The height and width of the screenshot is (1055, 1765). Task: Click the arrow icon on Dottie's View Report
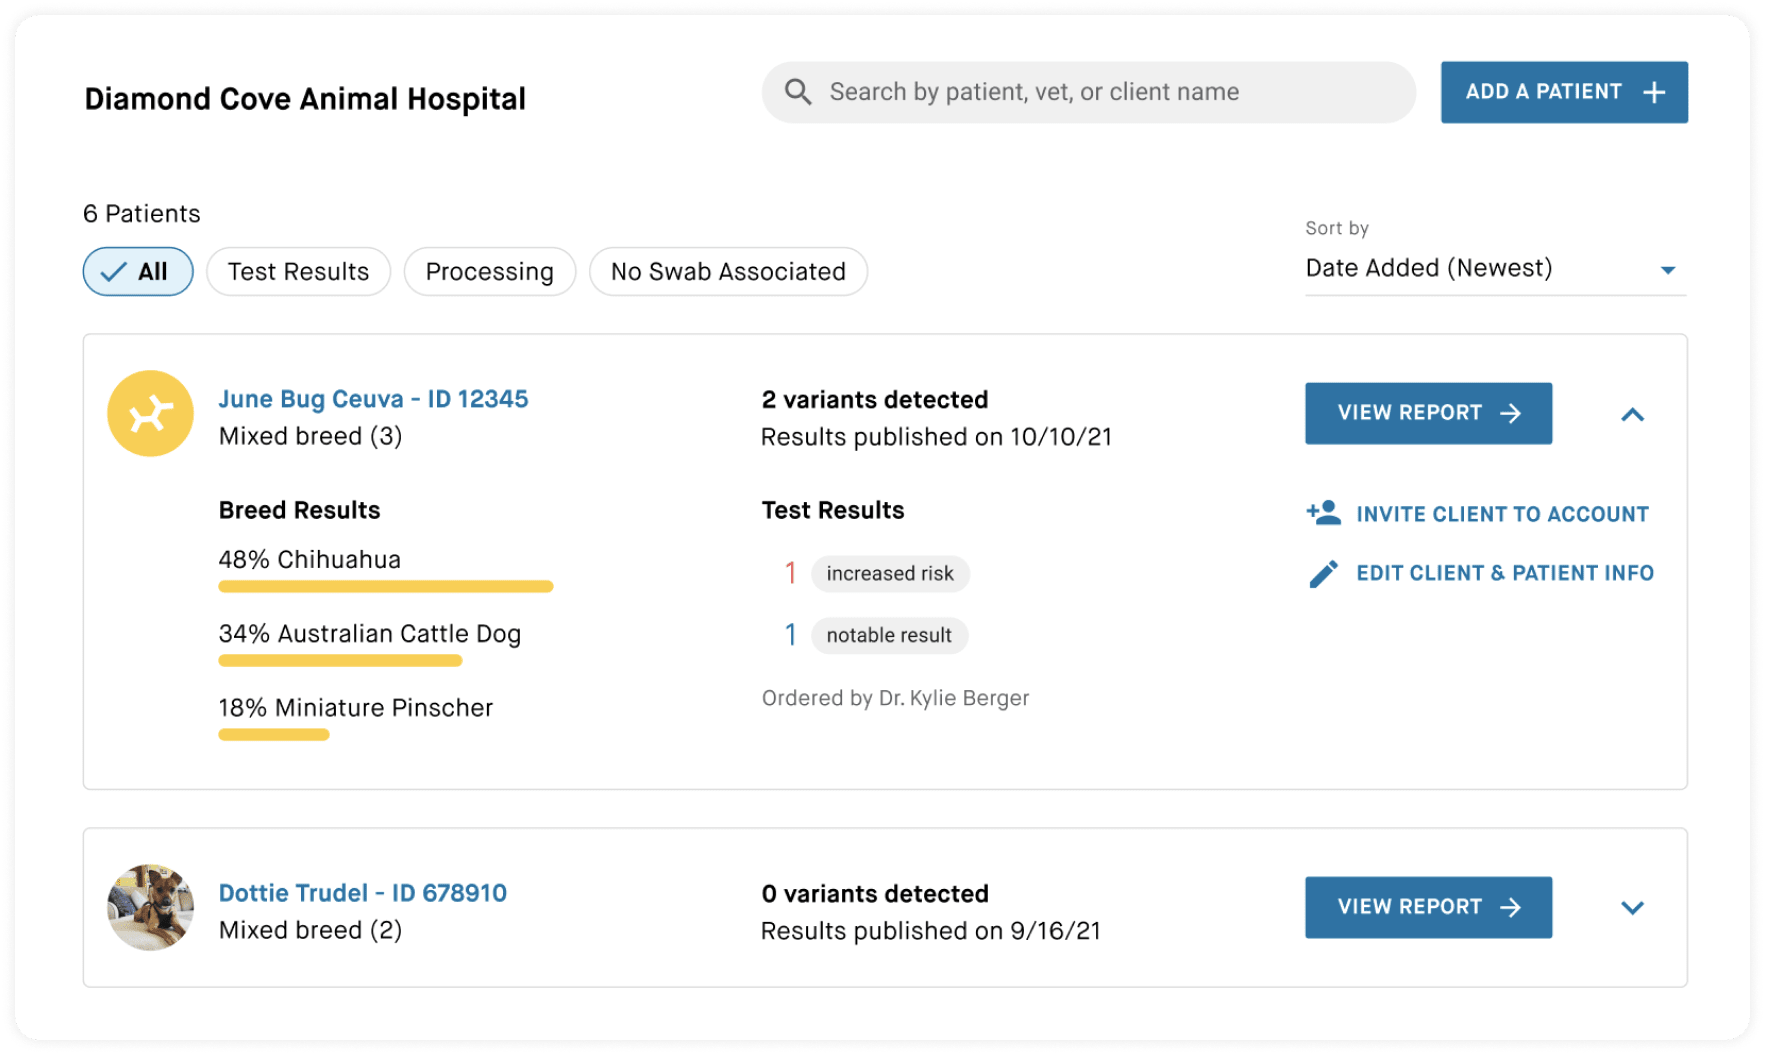click(1511, 907)
